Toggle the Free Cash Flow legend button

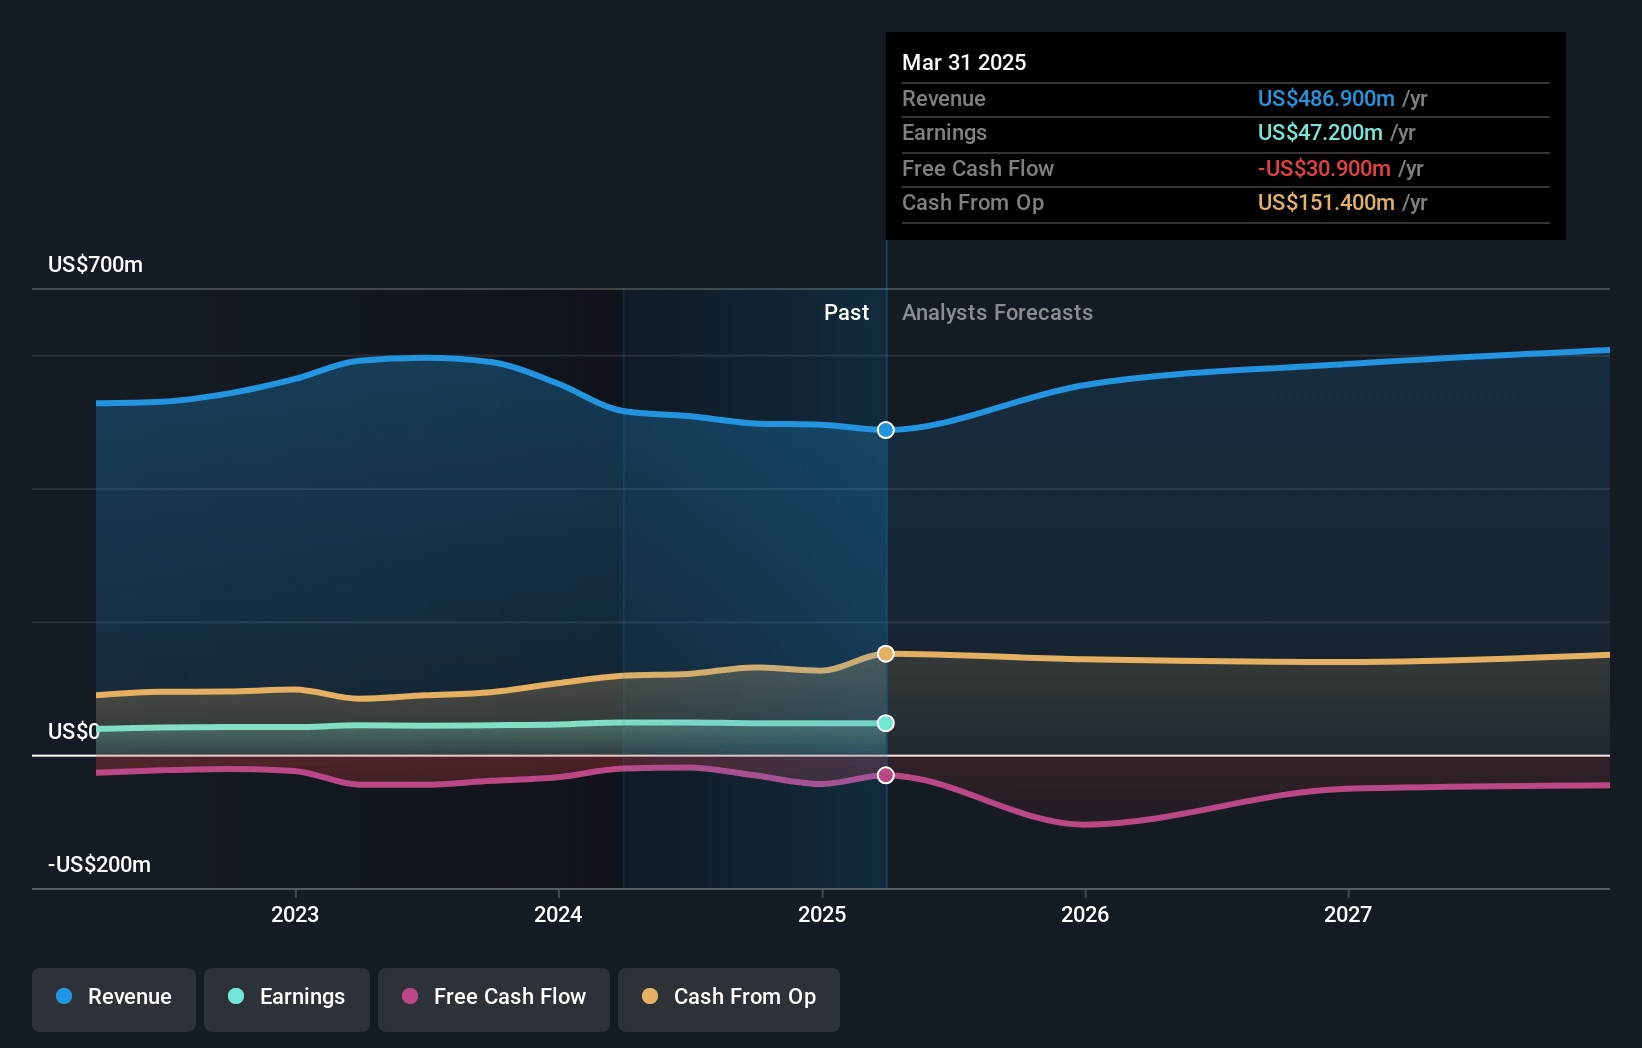494,999
